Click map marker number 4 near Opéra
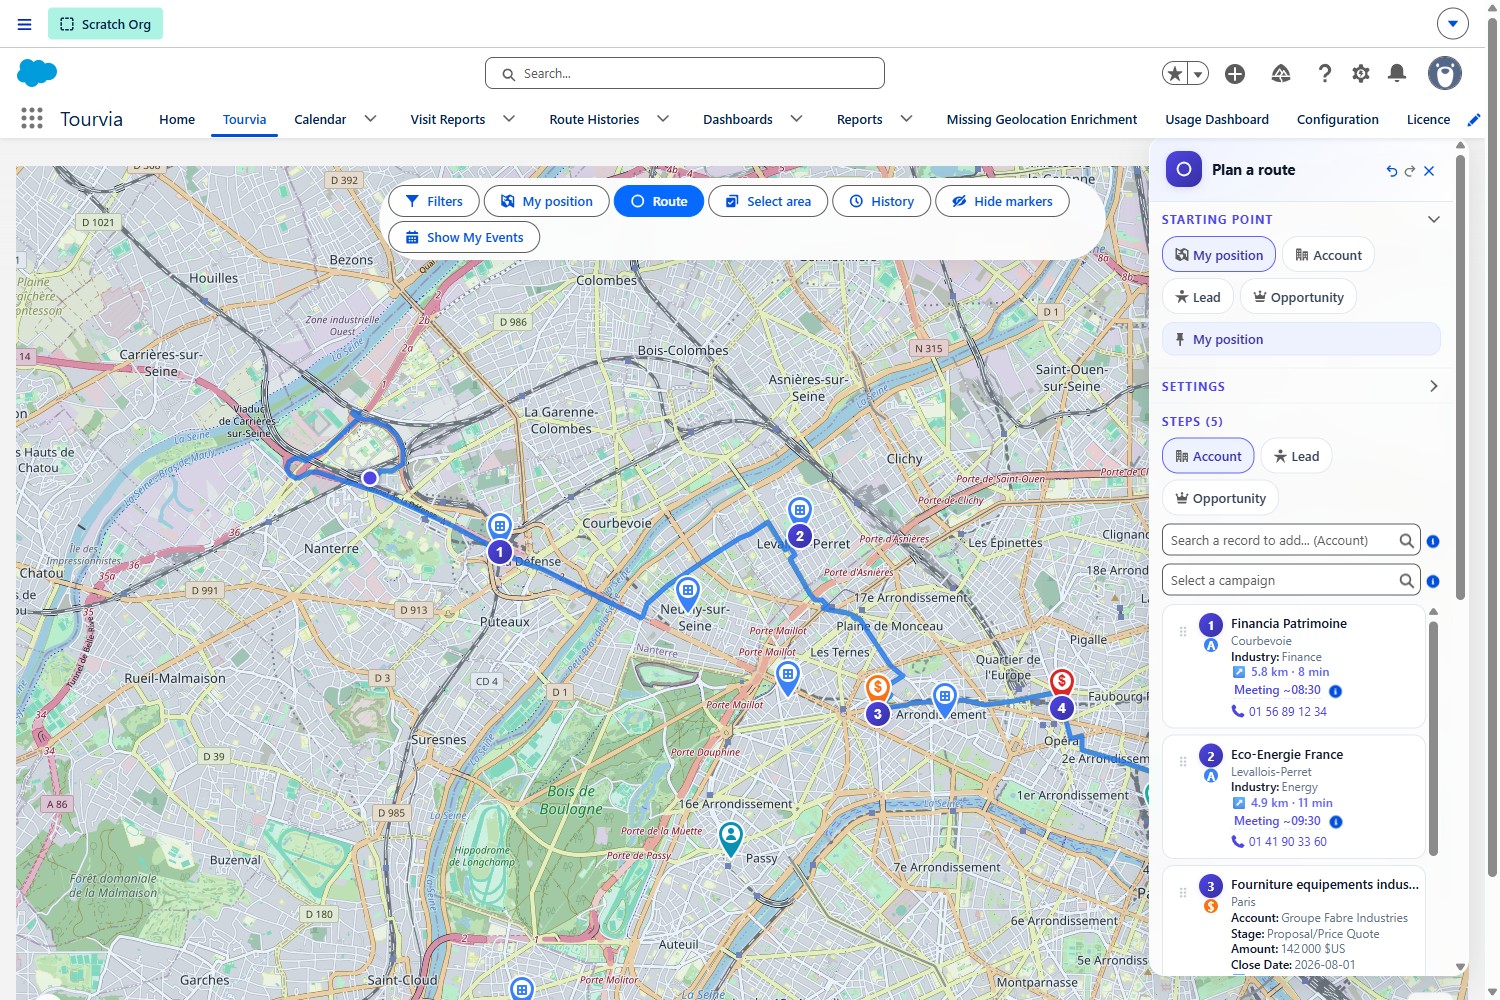Viewport: 1500px width, 1000px height. click(x=1061, y=708)
